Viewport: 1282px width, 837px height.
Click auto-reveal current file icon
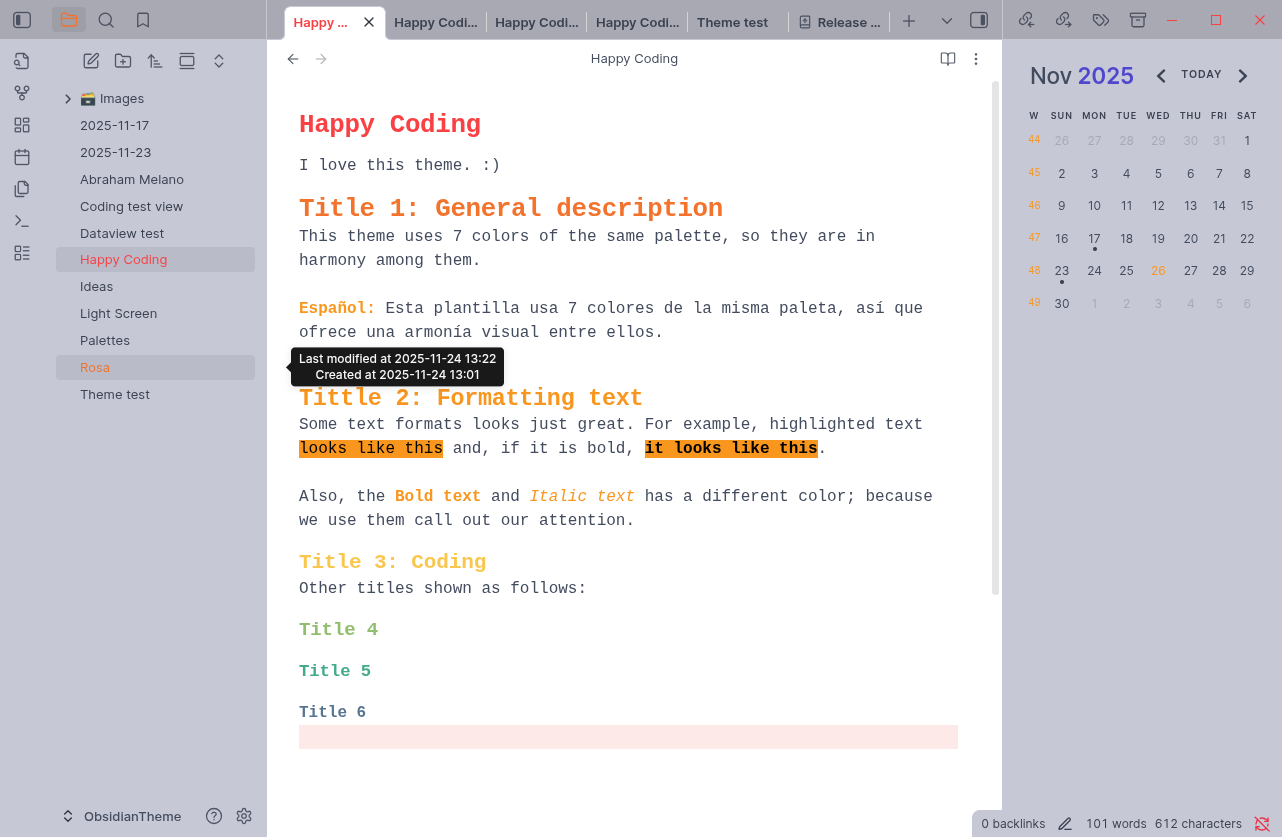(x=187, y=61)
